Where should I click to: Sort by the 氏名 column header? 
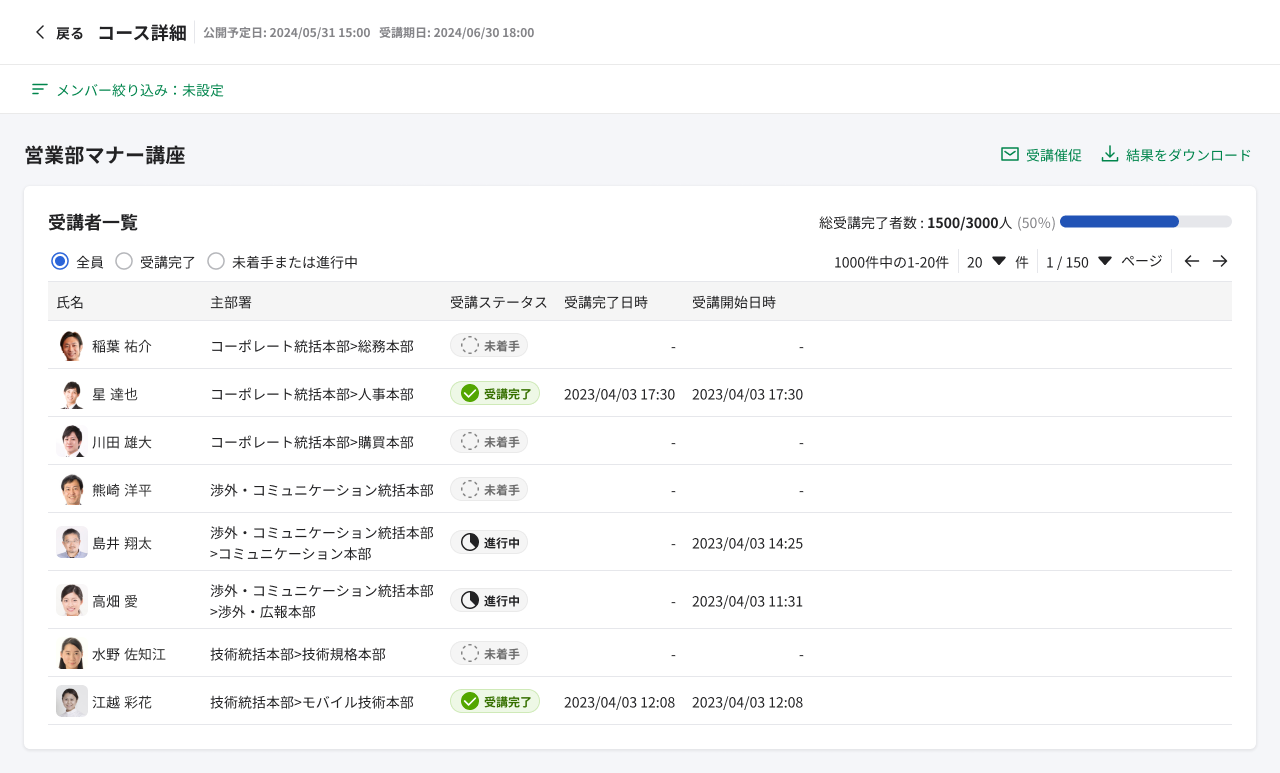point(70,302)
